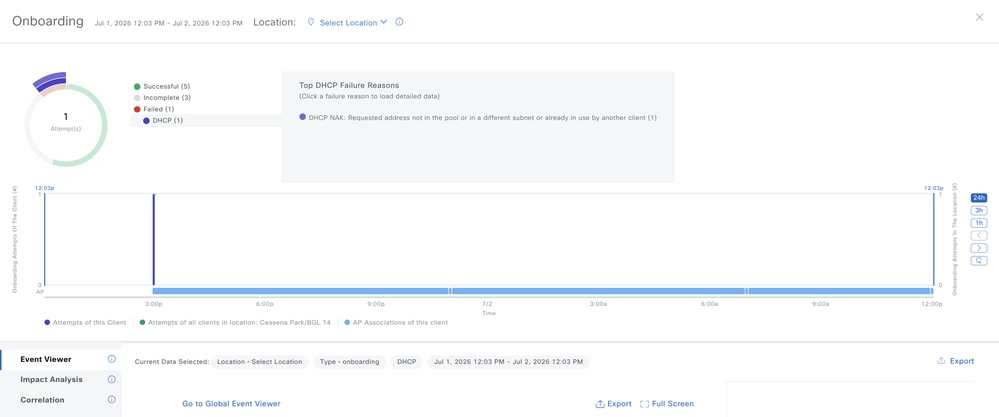Toggle Attempts of all clients in location legend
The width and height of the screenshot is (999, 417).
(x=235, y=323)
